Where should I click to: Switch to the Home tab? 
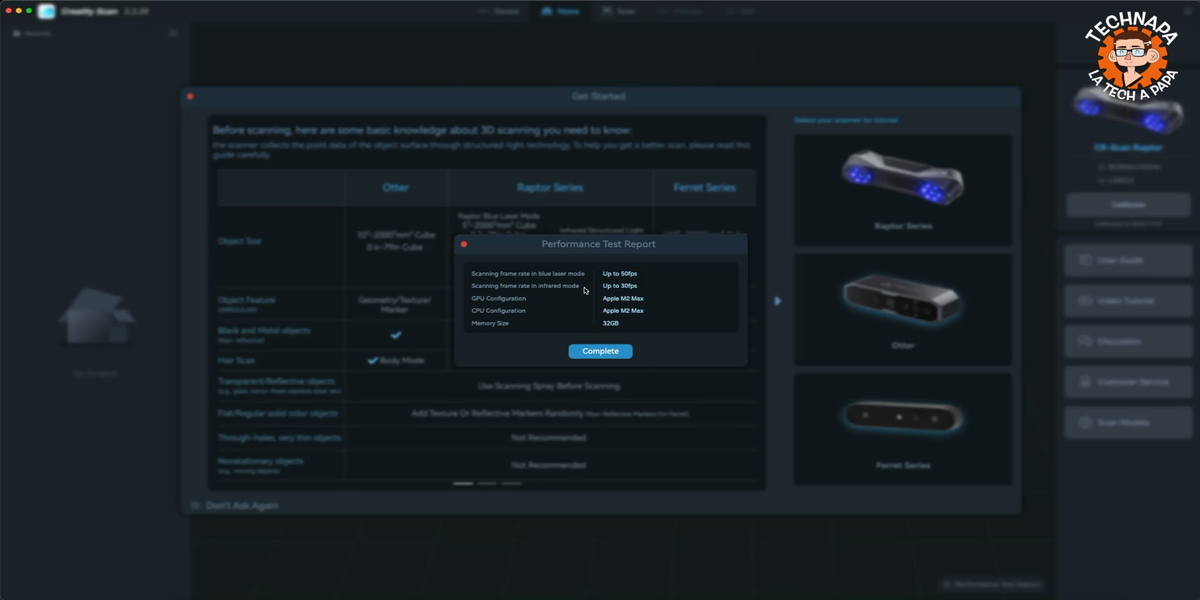560,11
